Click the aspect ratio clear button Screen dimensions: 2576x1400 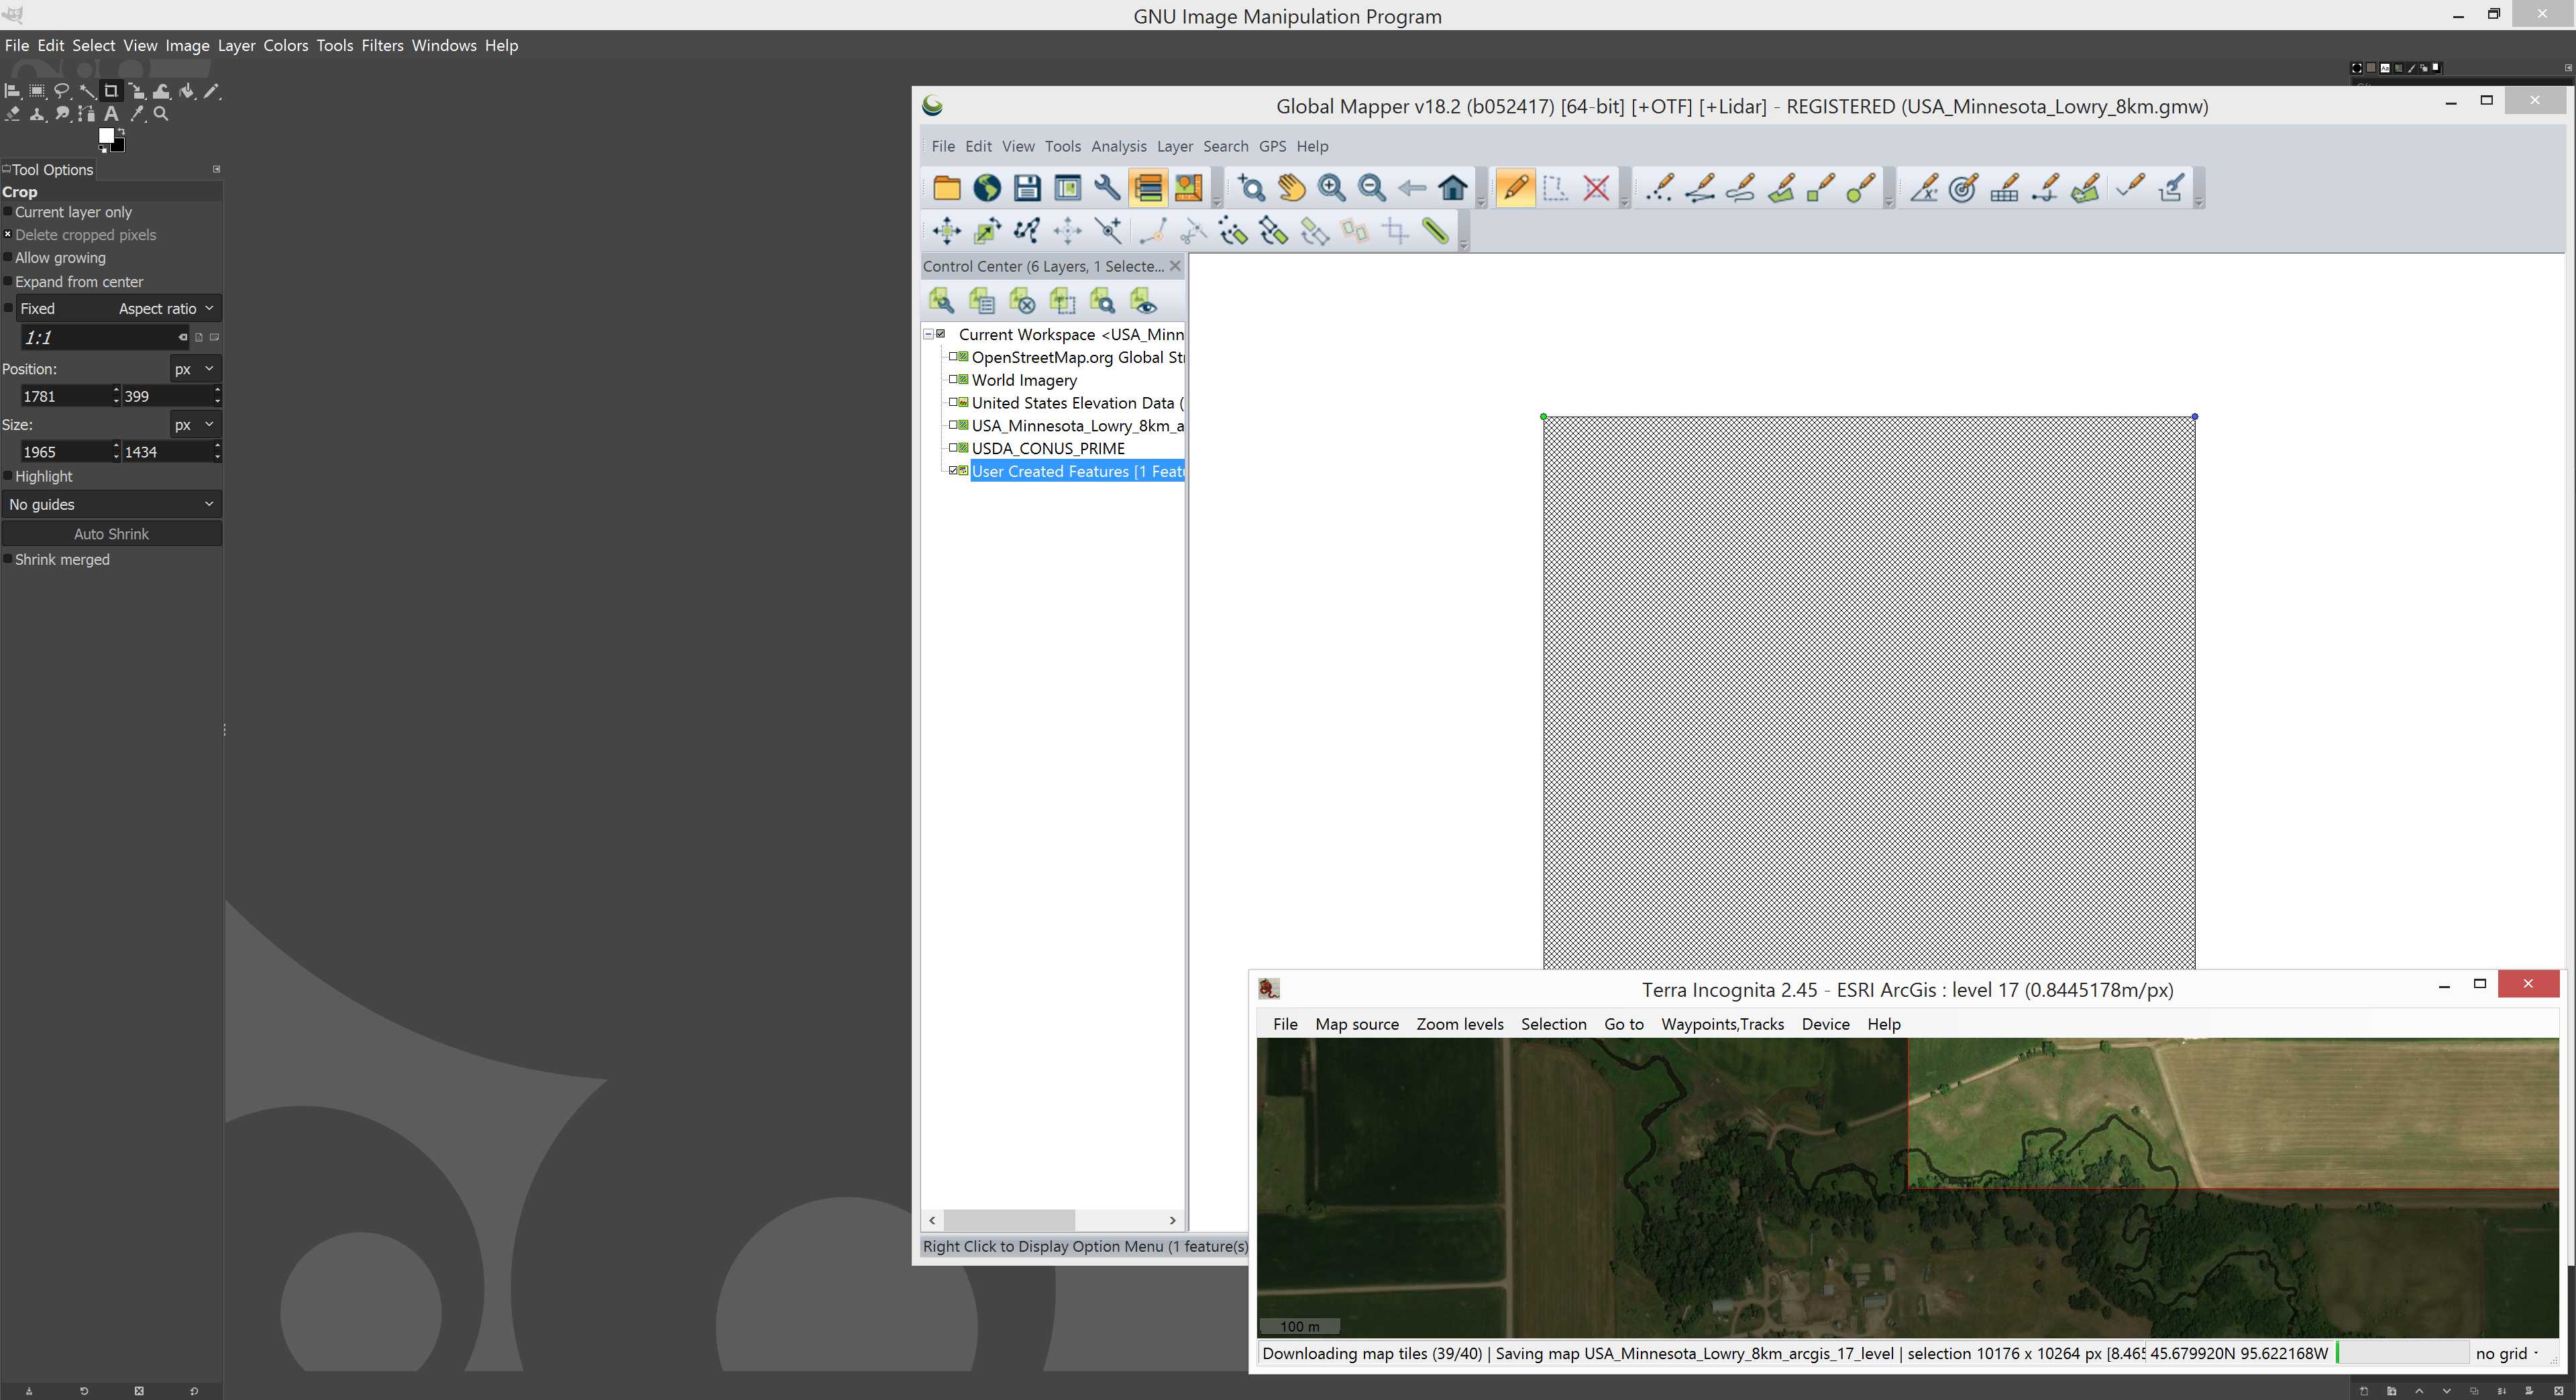[182, 337]
